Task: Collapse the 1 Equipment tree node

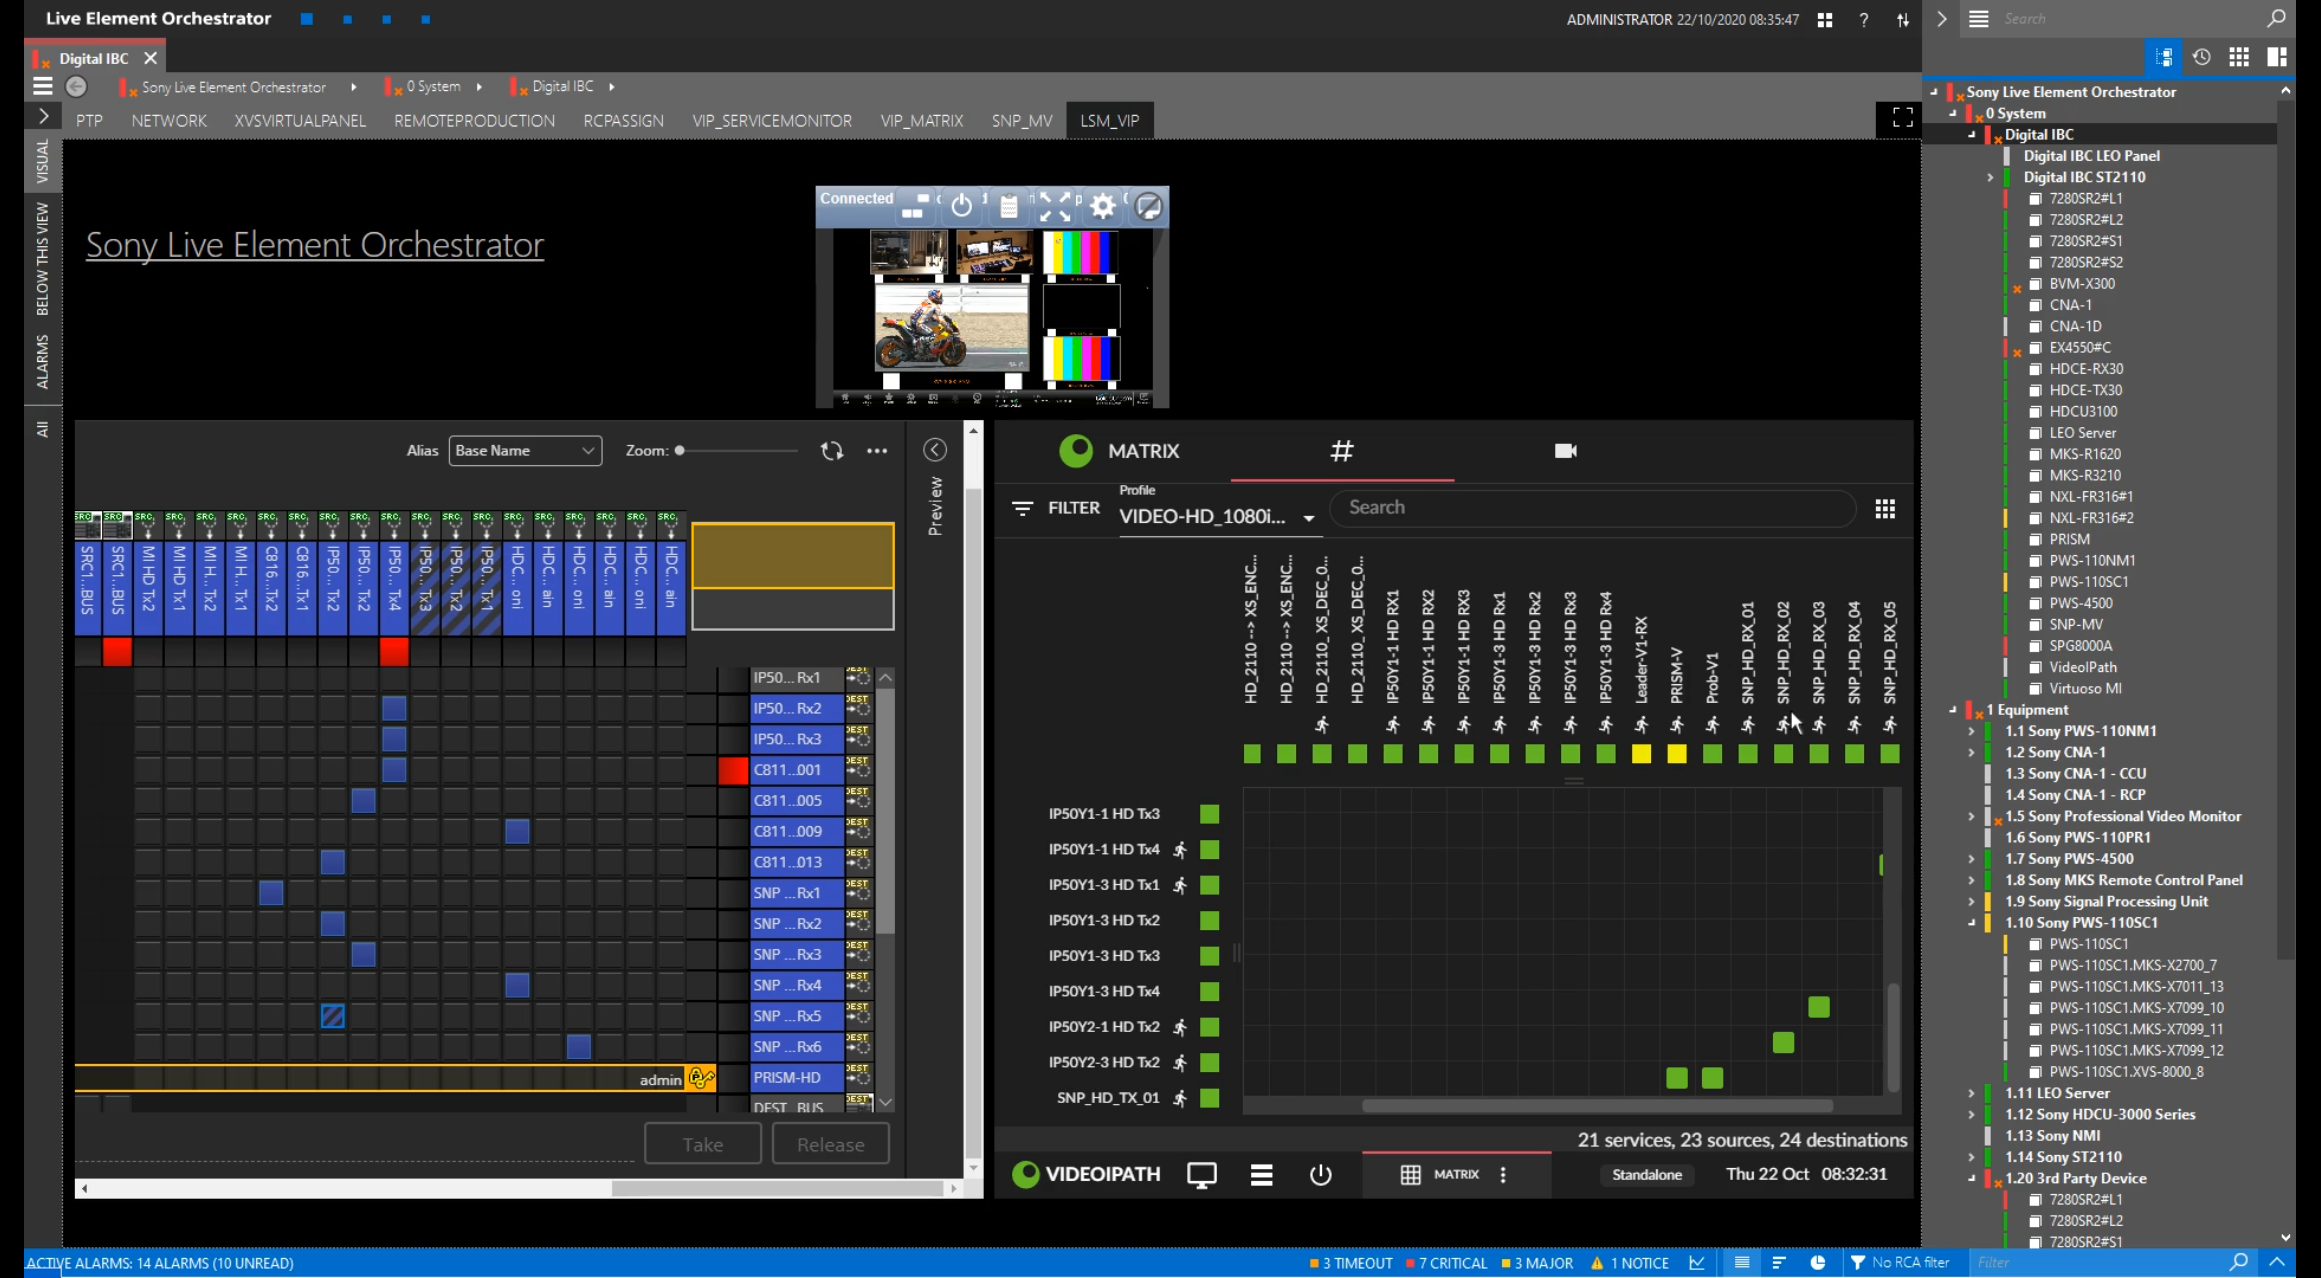Action: [1953, 710]
